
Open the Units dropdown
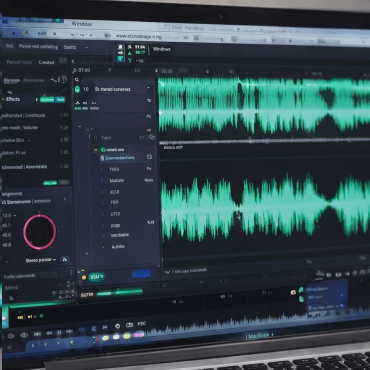(76, 47)
